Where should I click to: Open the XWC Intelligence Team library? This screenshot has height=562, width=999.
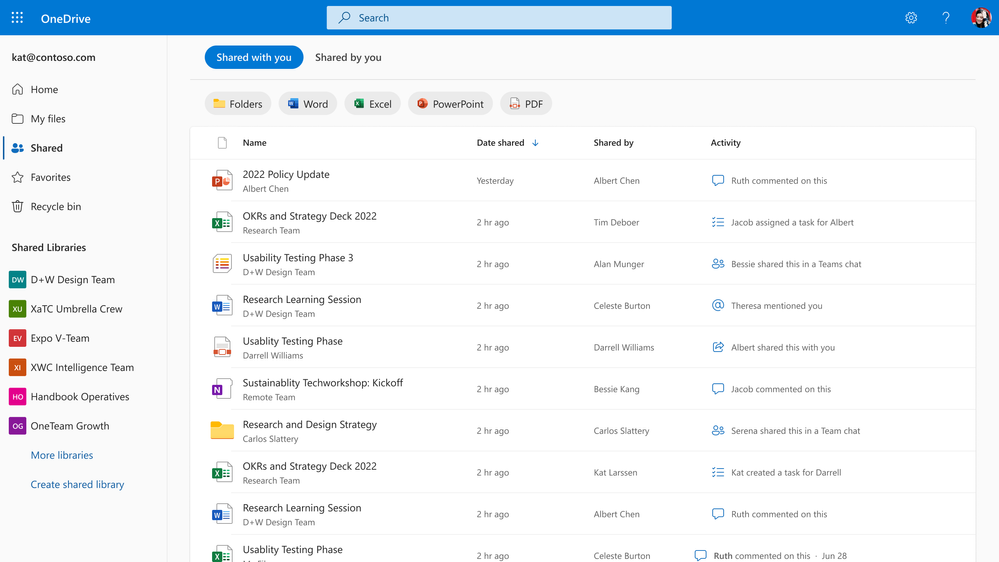point(83,368)
